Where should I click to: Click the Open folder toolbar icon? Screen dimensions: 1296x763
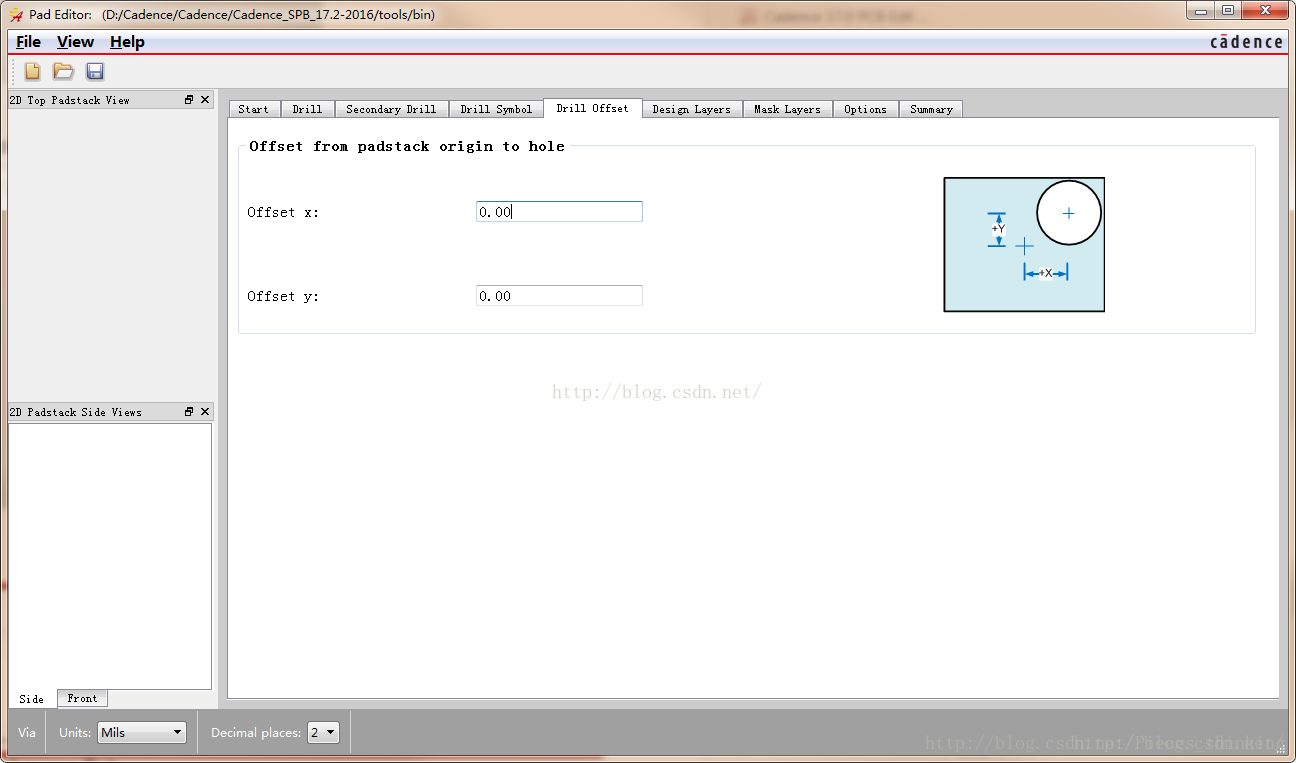tap(63, 71)
